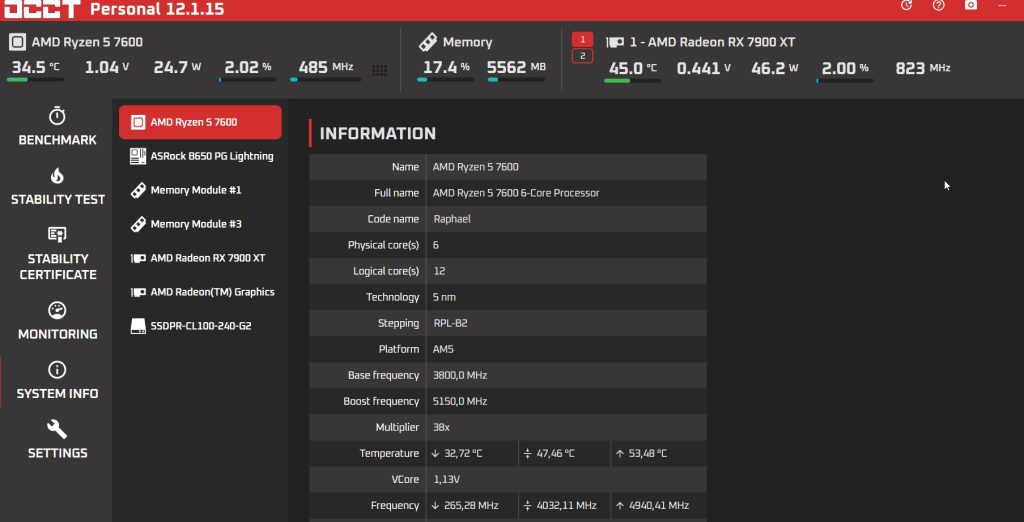This screenshot has height=522, width=1024.
Task: Click the VCore value 1,13V
Action: (x=447, y=480)
